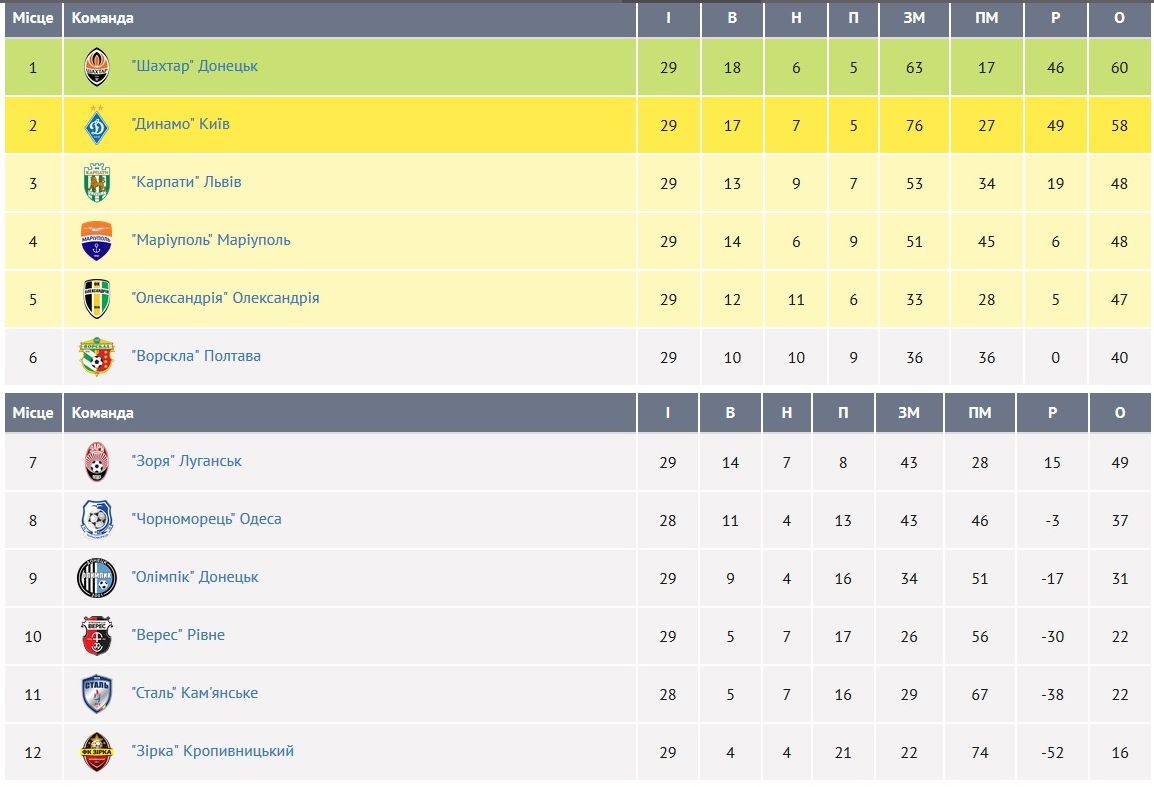The image size is (1154, 787).
Task: Click the Olimpik Donetsk club crest
Action: pyautogui.click(x=97, y=578)
